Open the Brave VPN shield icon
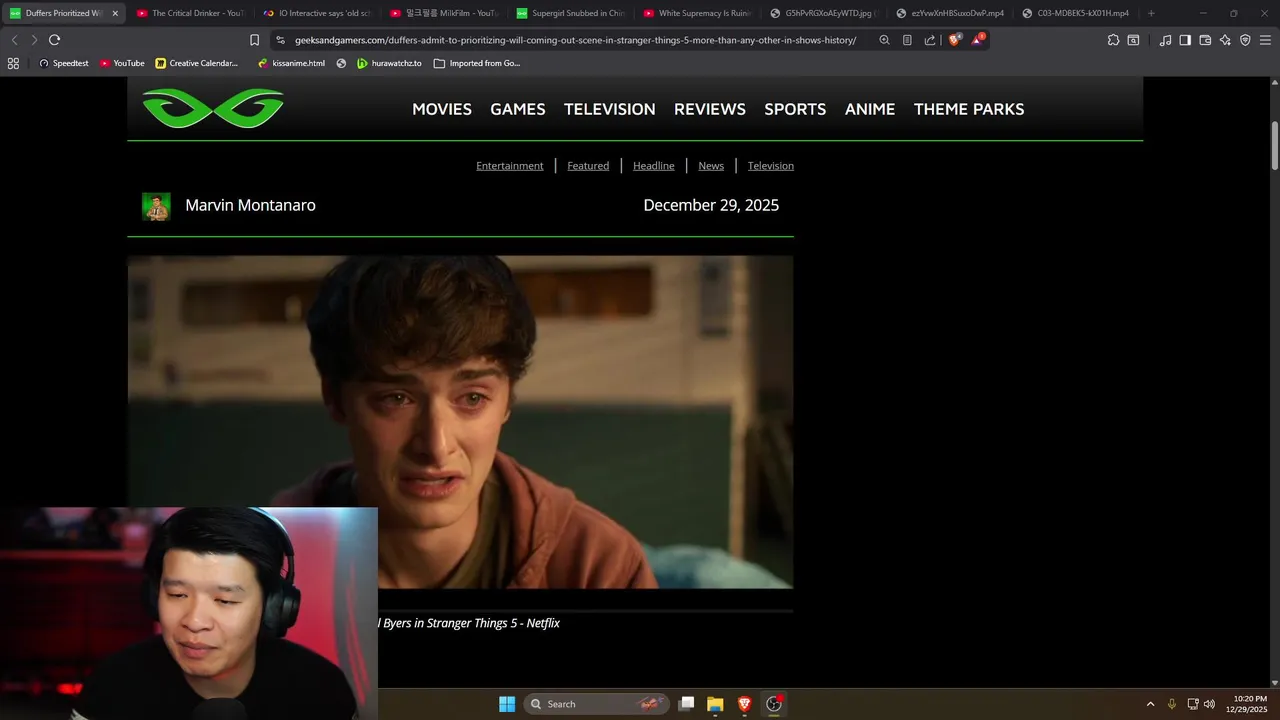Screen dimensions: 1280x720 [1245, 40]
